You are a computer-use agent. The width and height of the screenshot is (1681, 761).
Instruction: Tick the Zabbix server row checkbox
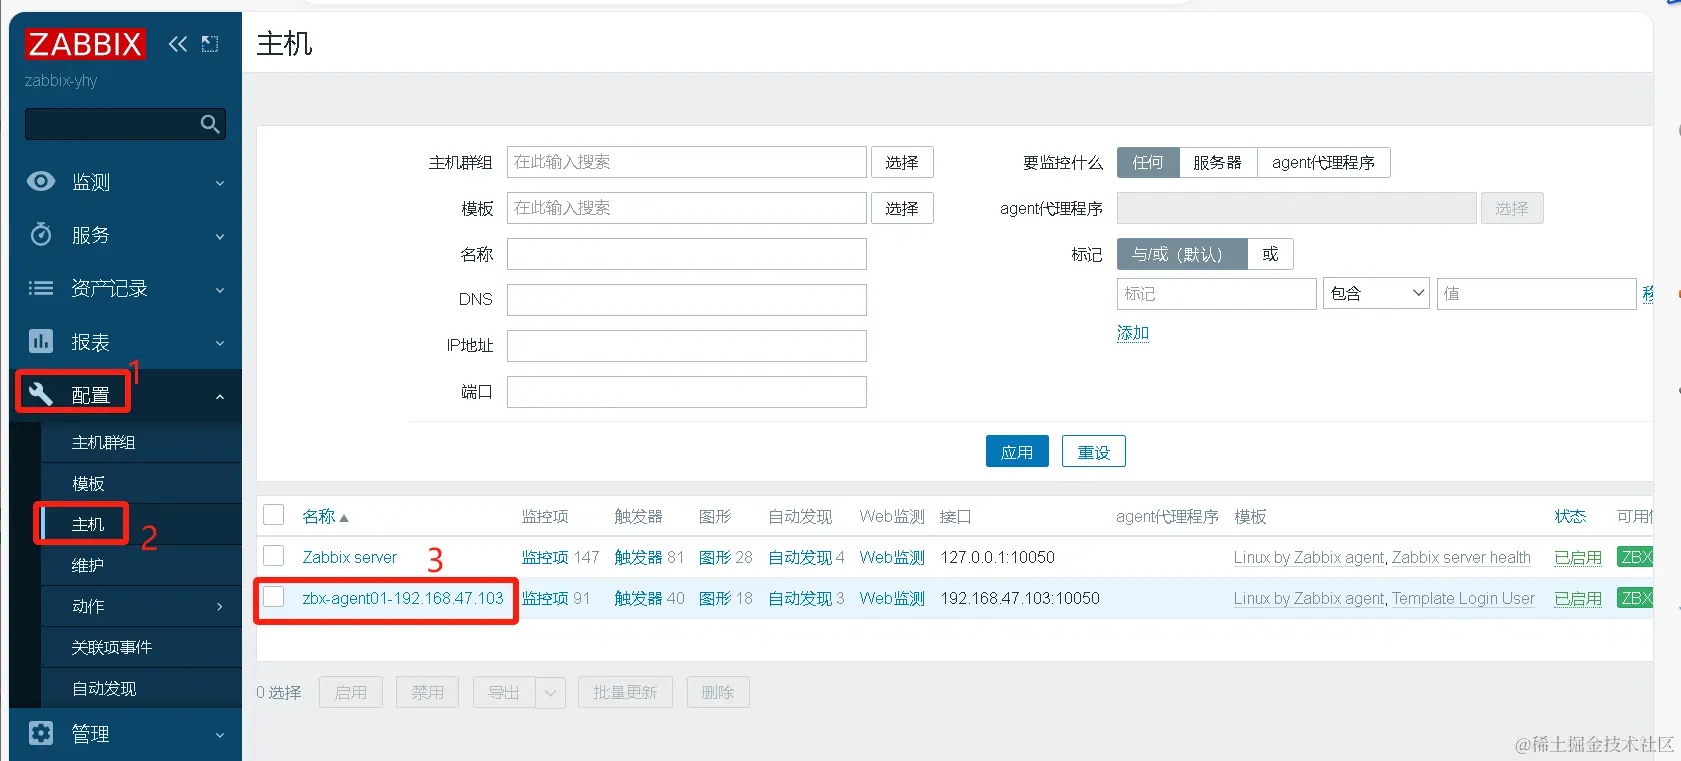(274, 555)
